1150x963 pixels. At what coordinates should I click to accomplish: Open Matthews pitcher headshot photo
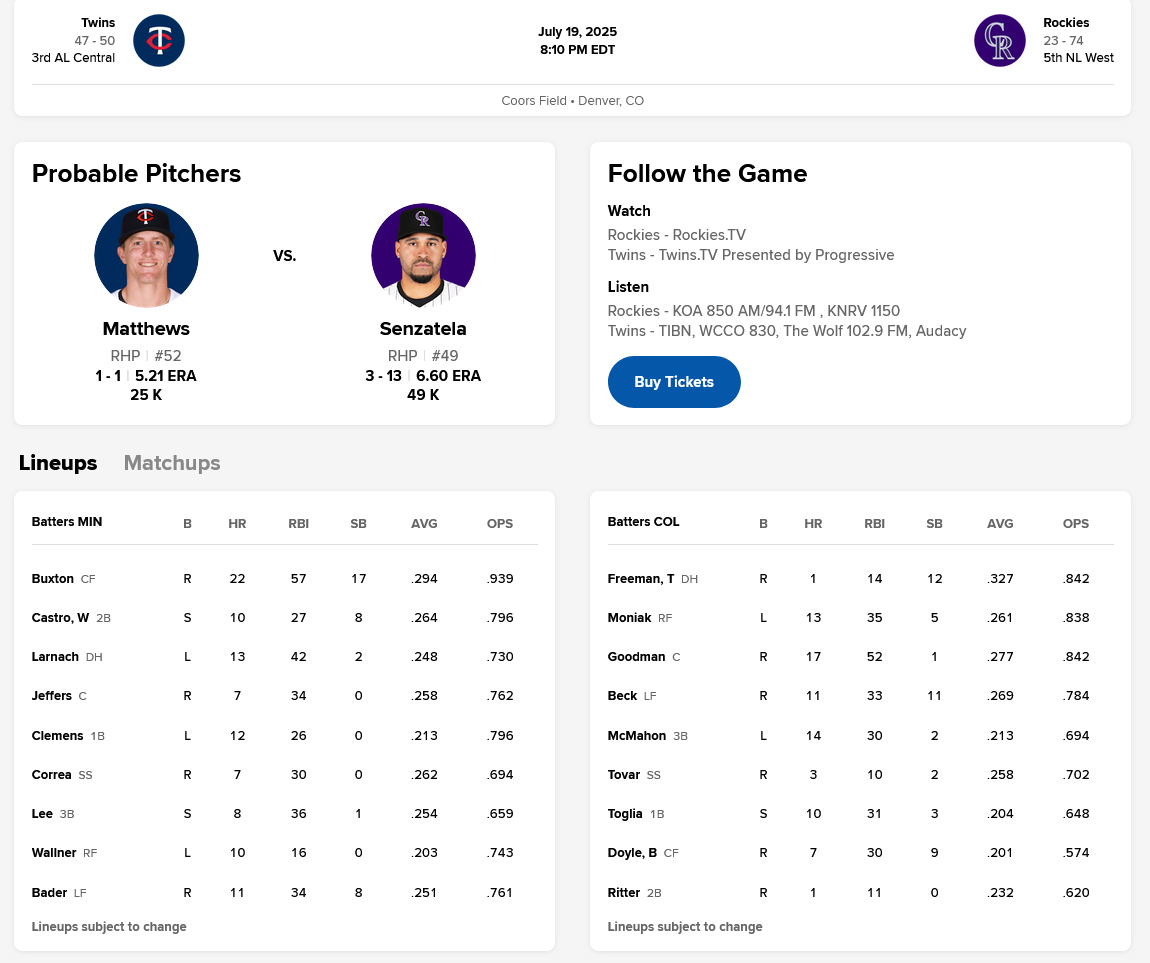coord(146,255)
